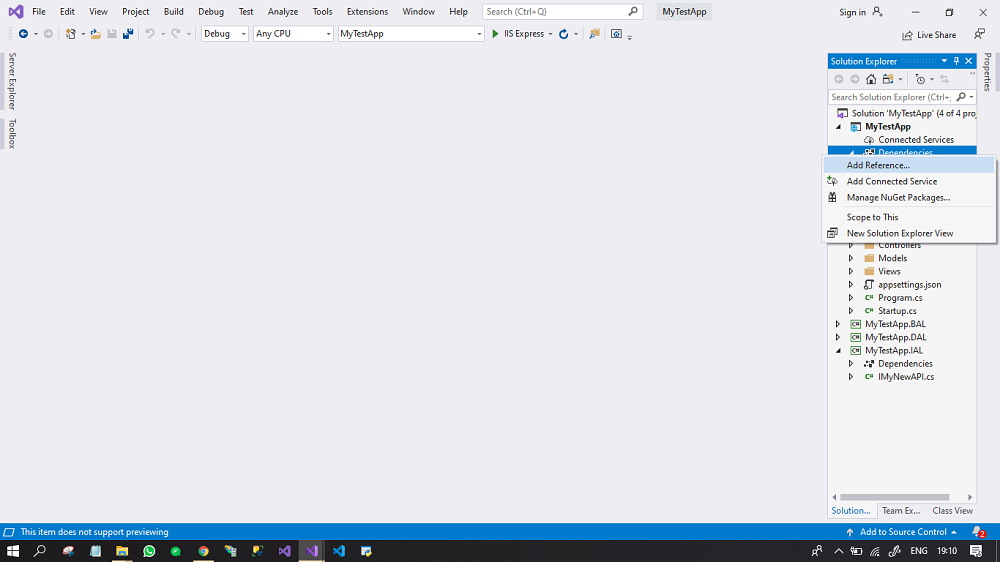Open Chrome from the taskbar
Viewport: 1000px width, 562px height.
(203, 551)
